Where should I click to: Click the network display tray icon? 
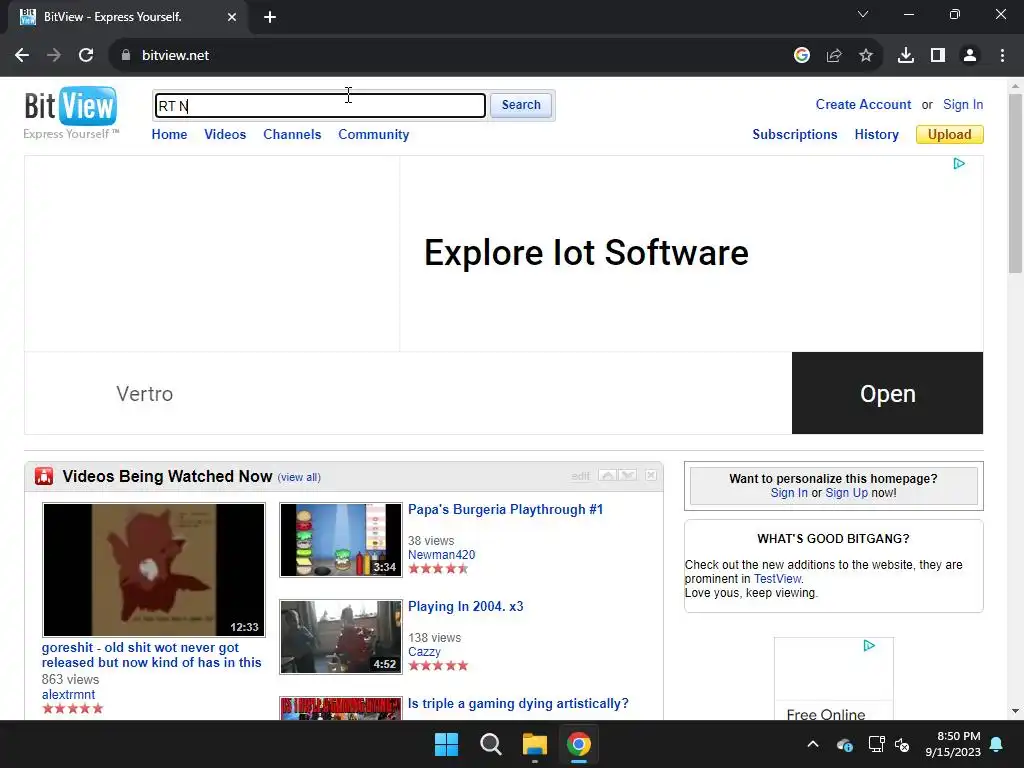pyautogui.click(x=876, y=744)
